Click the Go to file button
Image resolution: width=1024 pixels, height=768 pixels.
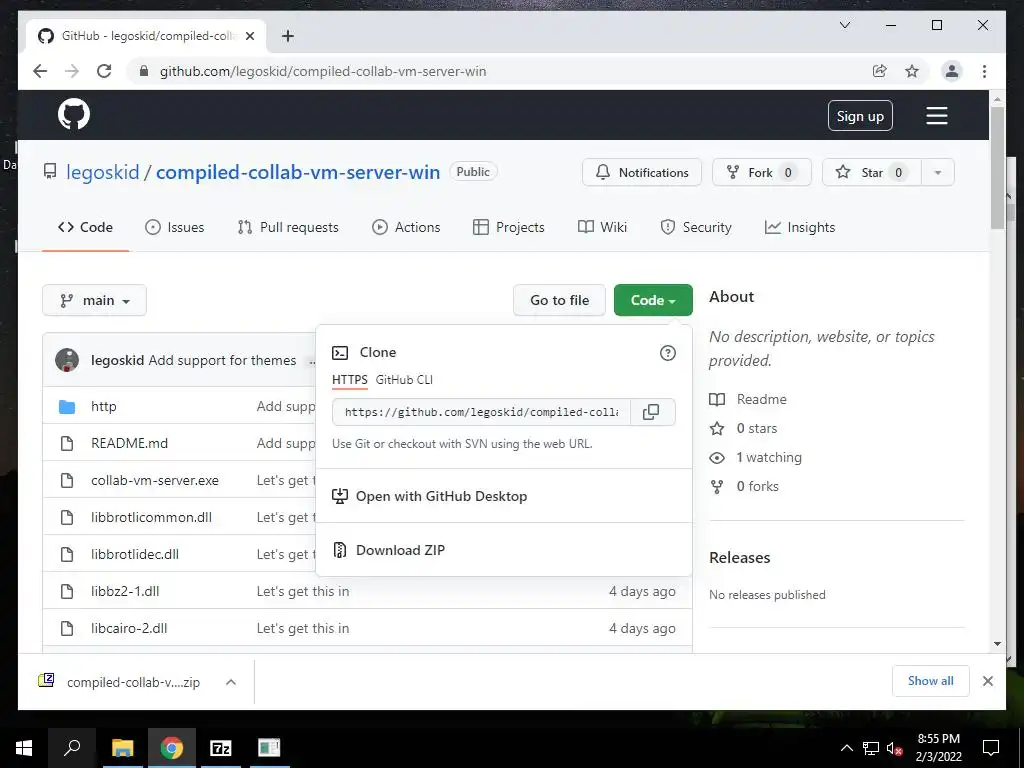[560, 300]
